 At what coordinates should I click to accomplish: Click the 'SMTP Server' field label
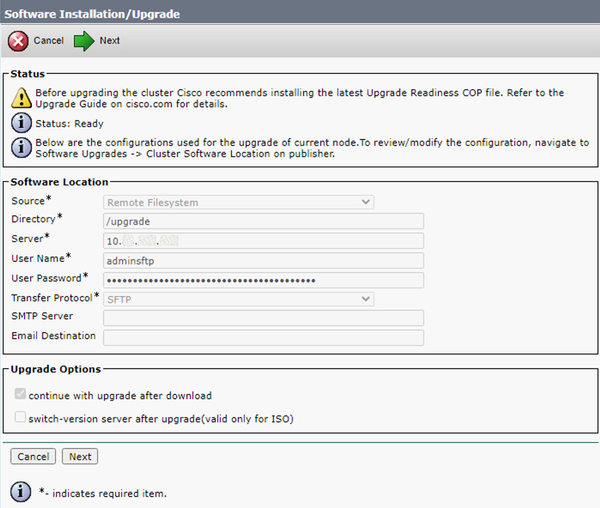(42, 316)
